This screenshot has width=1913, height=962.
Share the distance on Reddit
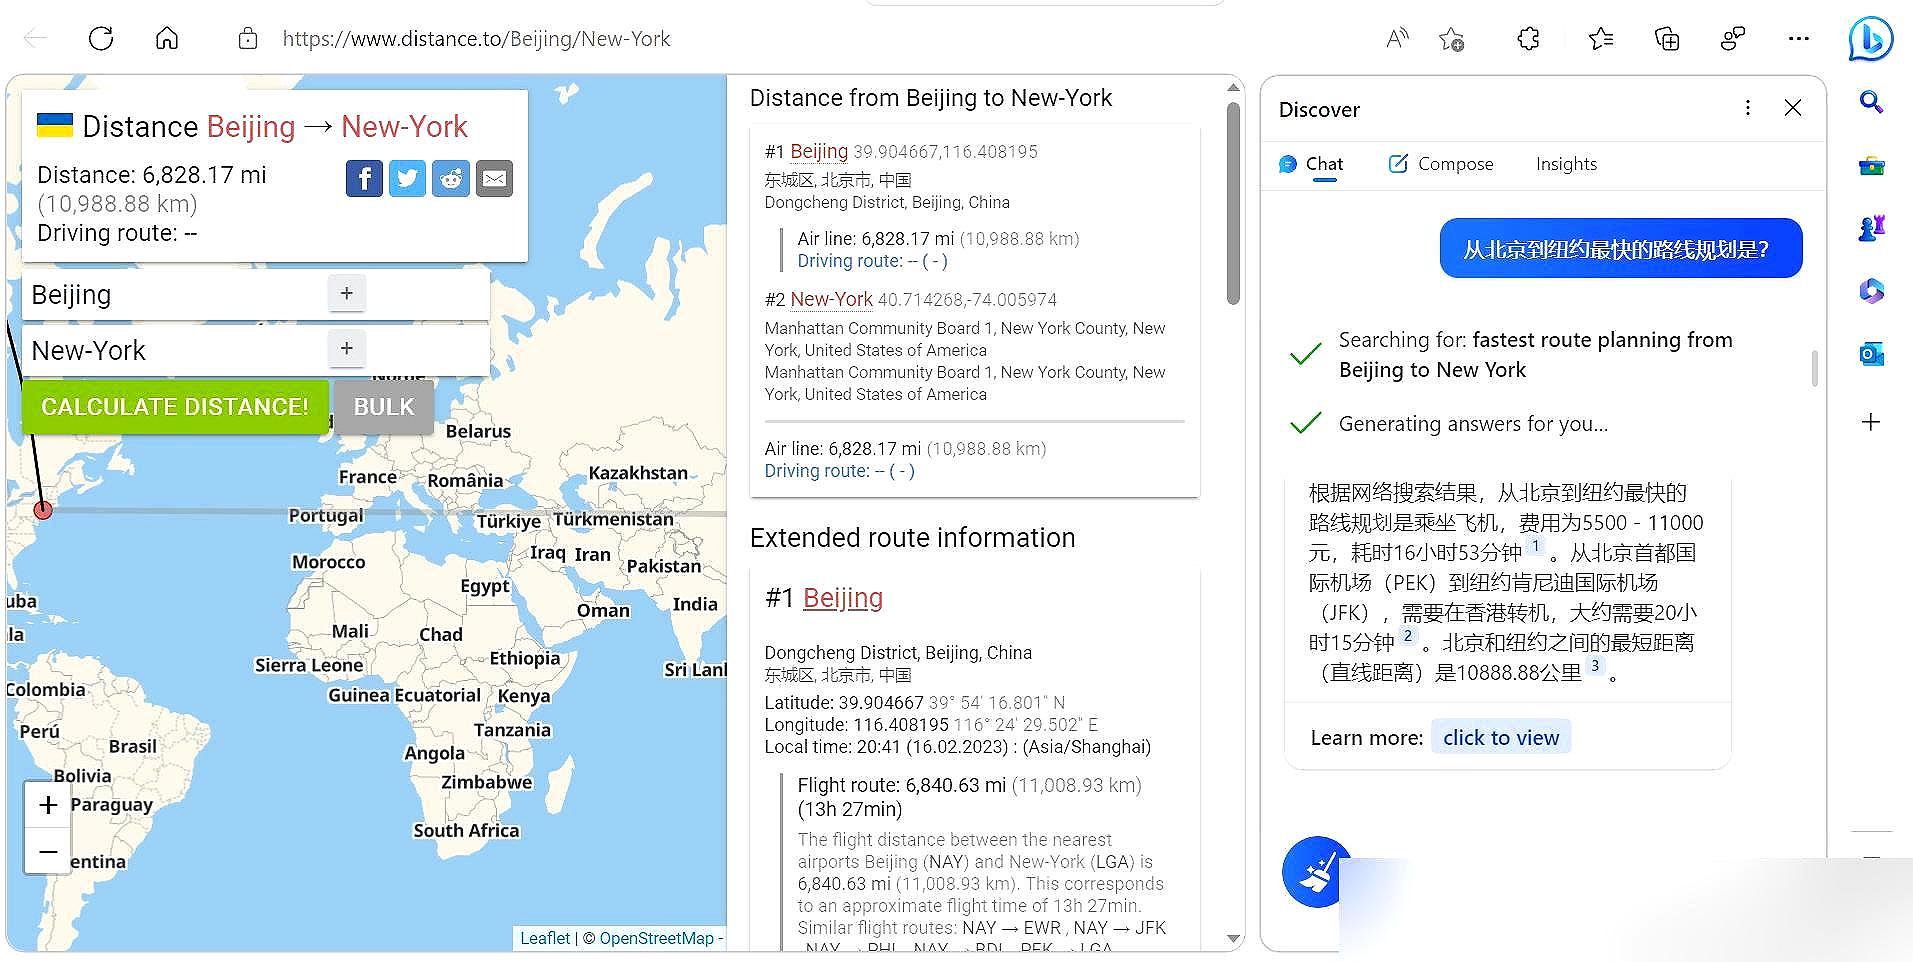pos(451,179)
